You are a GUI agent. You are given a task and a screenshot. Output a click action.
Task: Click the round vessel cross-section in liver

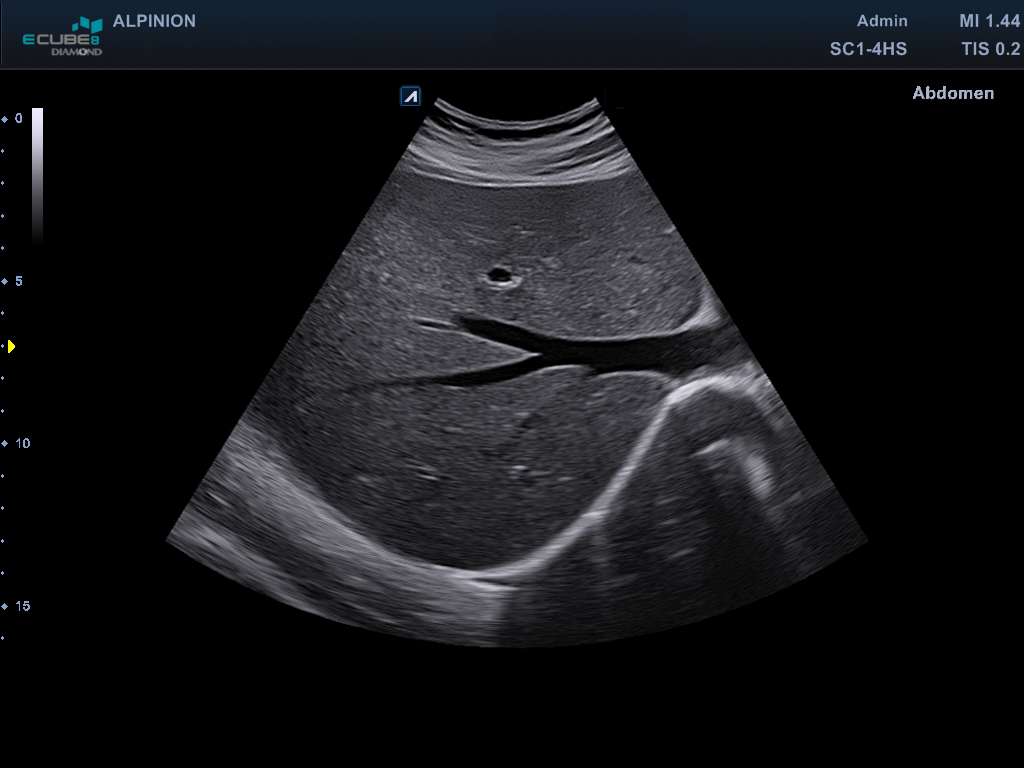click(x=498, y=276)
